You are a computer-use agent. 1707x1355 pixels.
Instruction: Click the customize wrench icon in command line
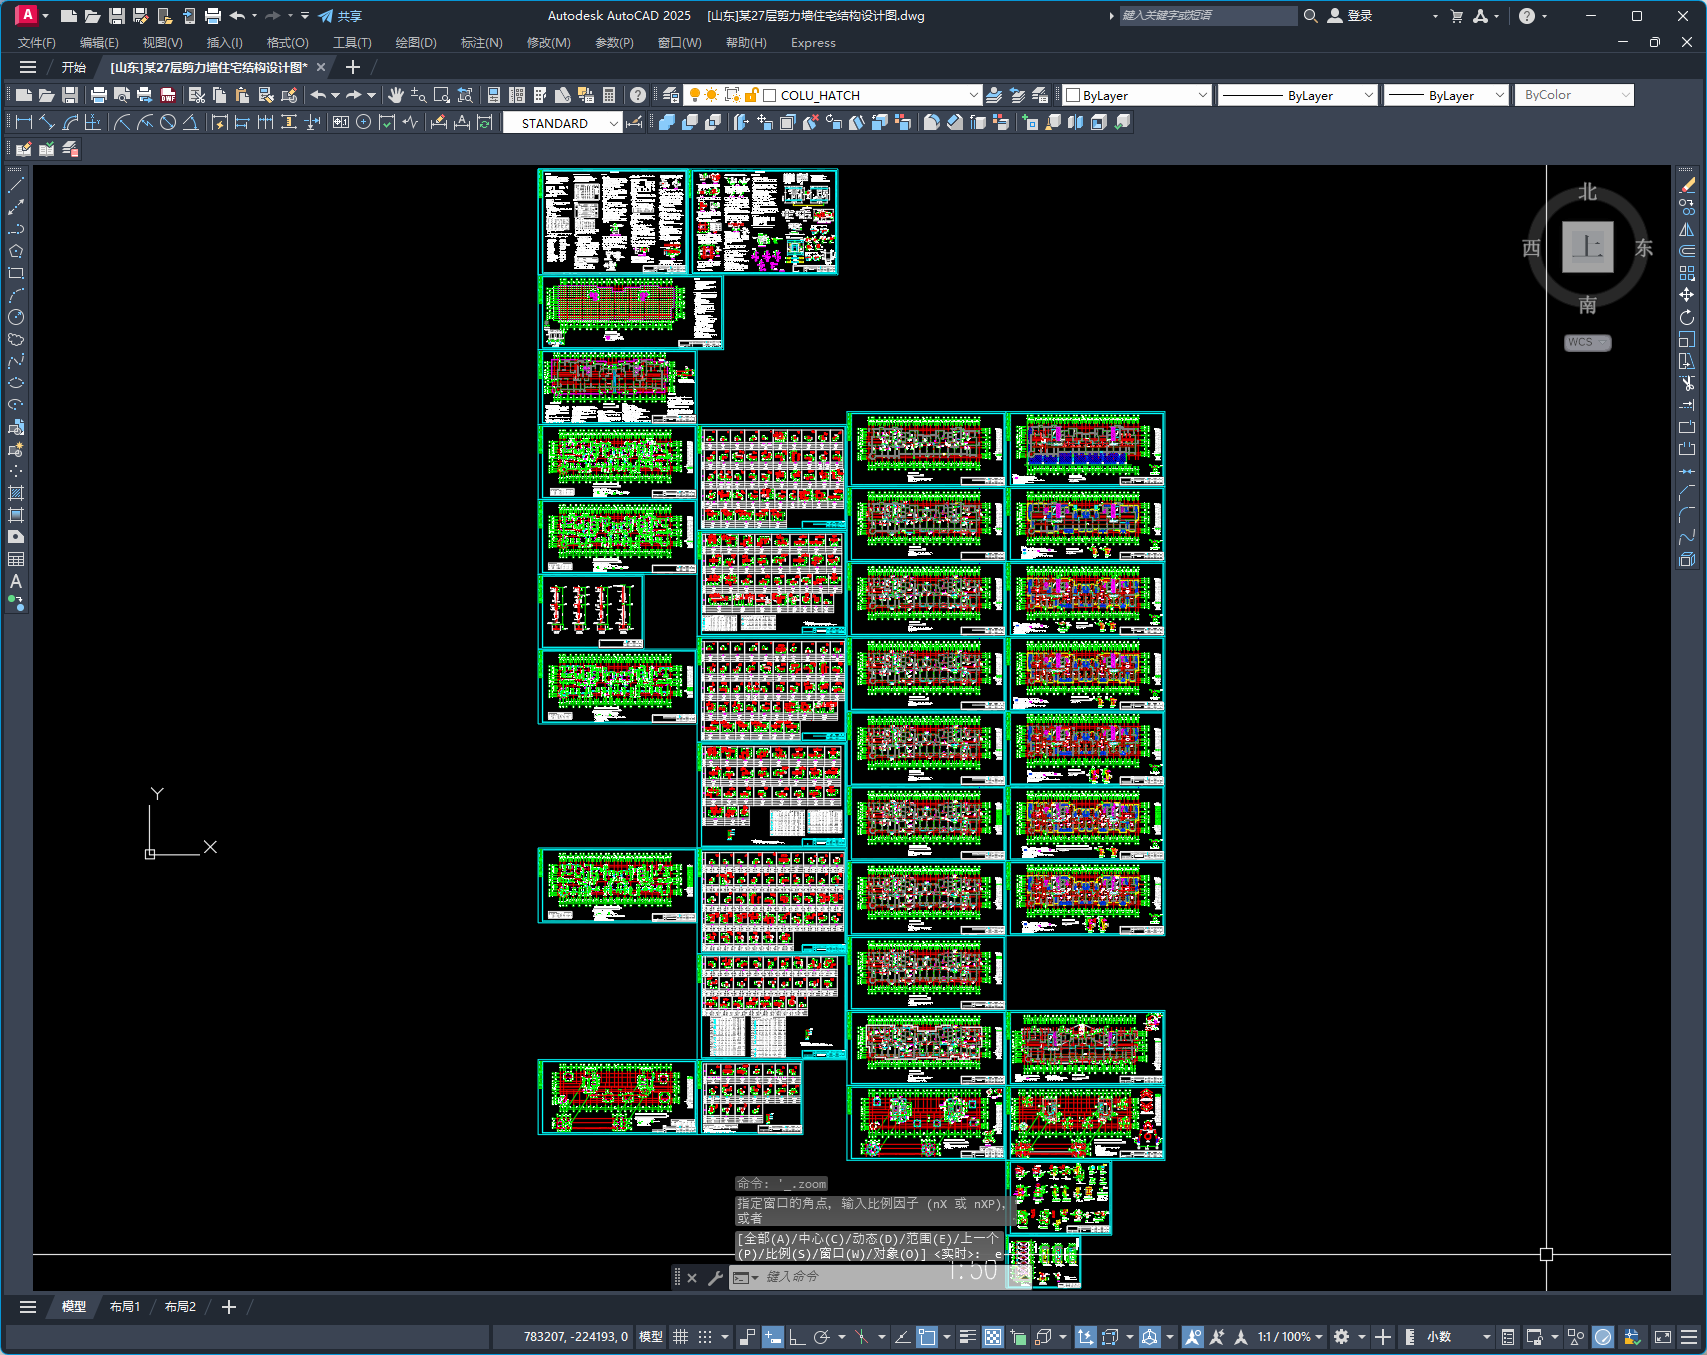pos(715,1277)
